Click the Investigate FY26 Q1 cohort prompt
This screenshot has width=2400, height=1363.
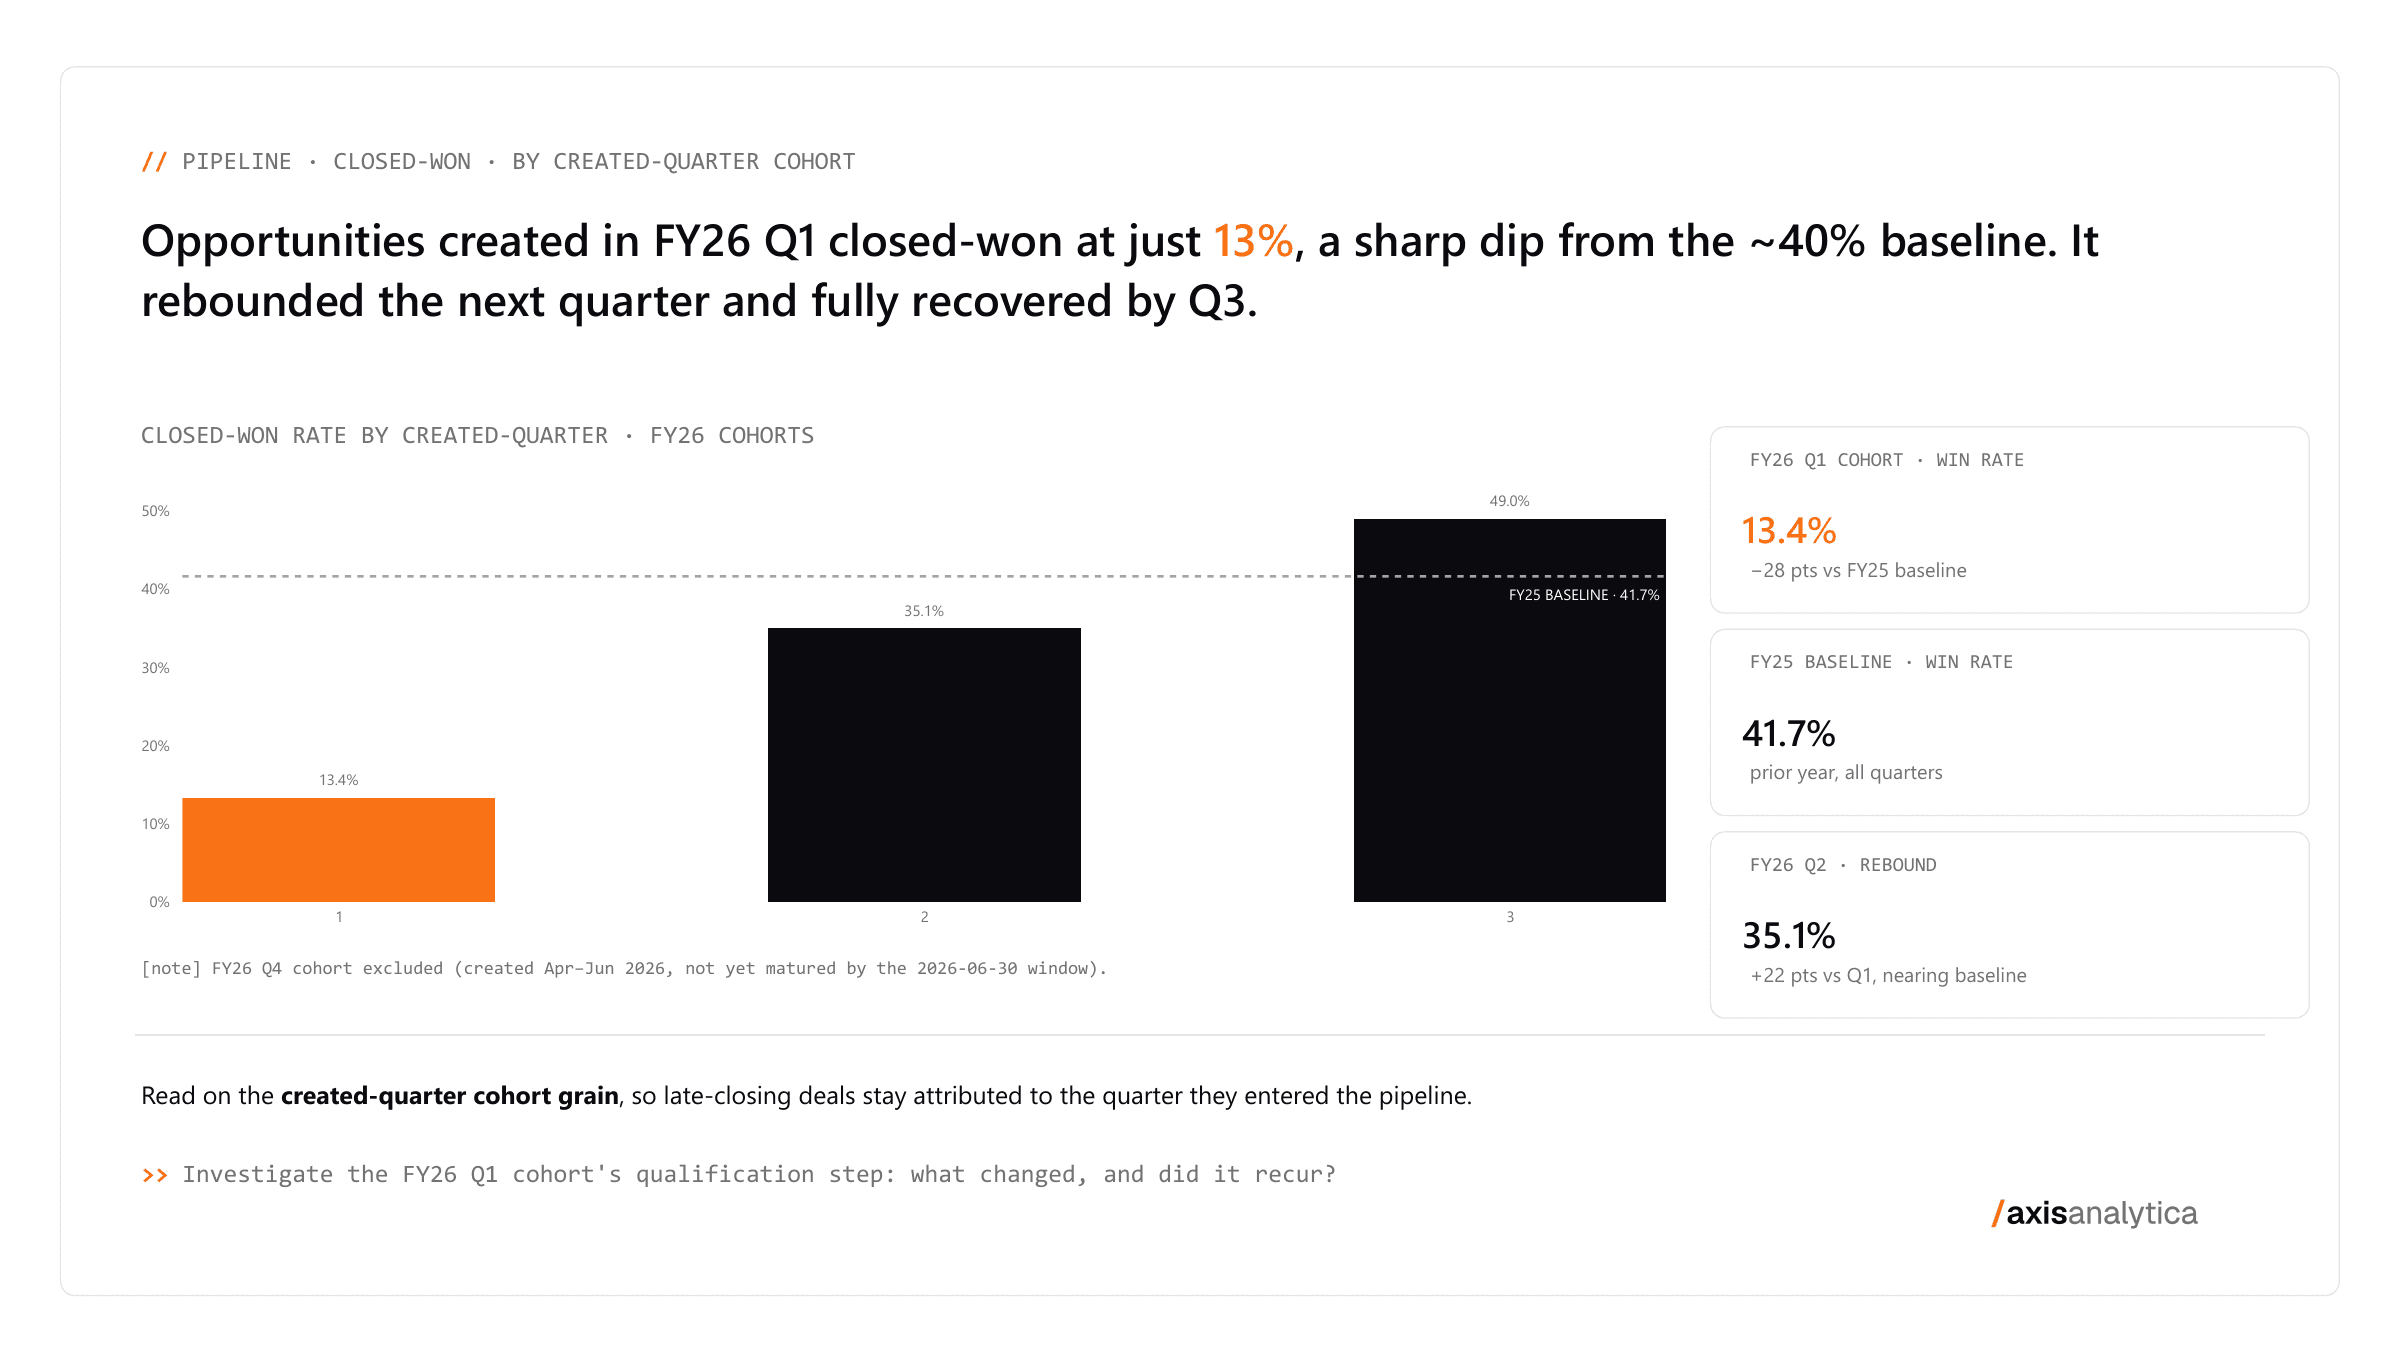click(x=759, y=1175)
